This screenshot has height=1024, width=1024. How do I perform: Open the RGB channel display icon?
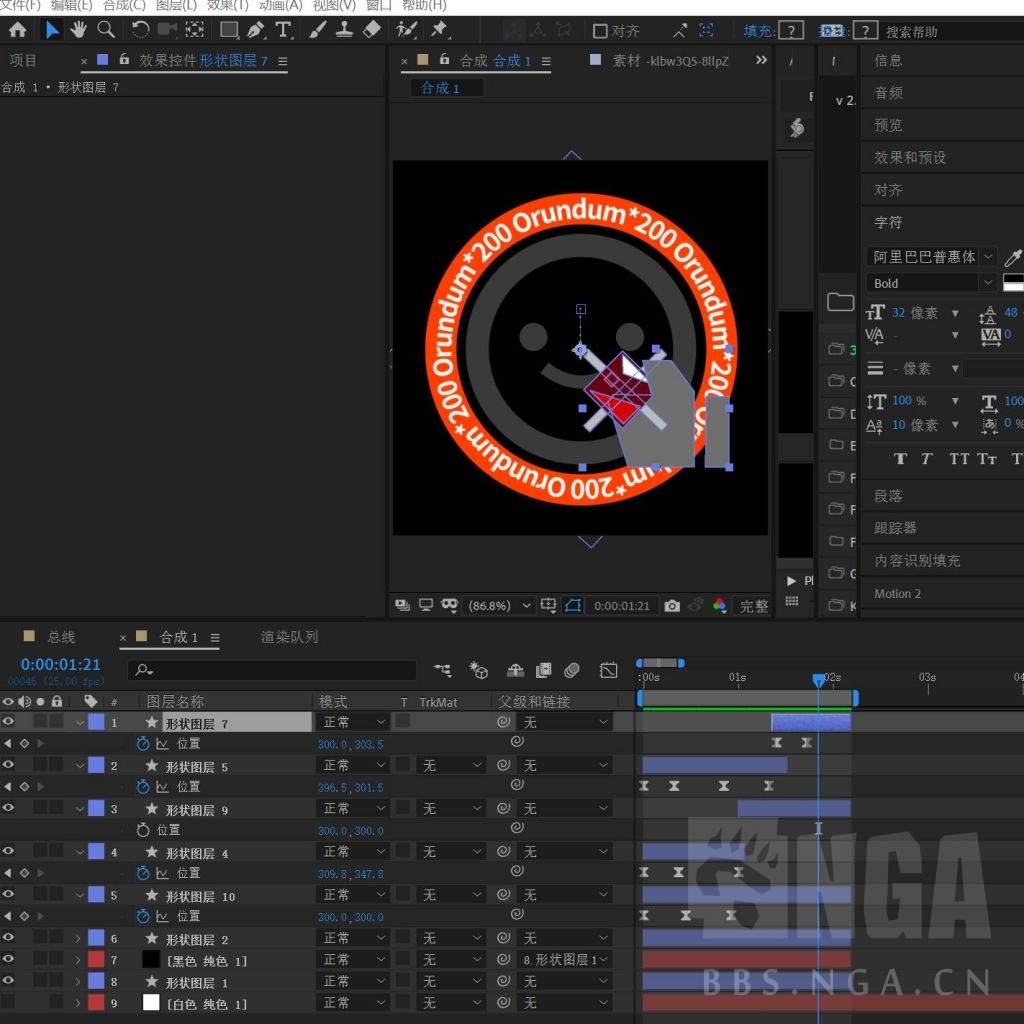(x=719, y=605)
